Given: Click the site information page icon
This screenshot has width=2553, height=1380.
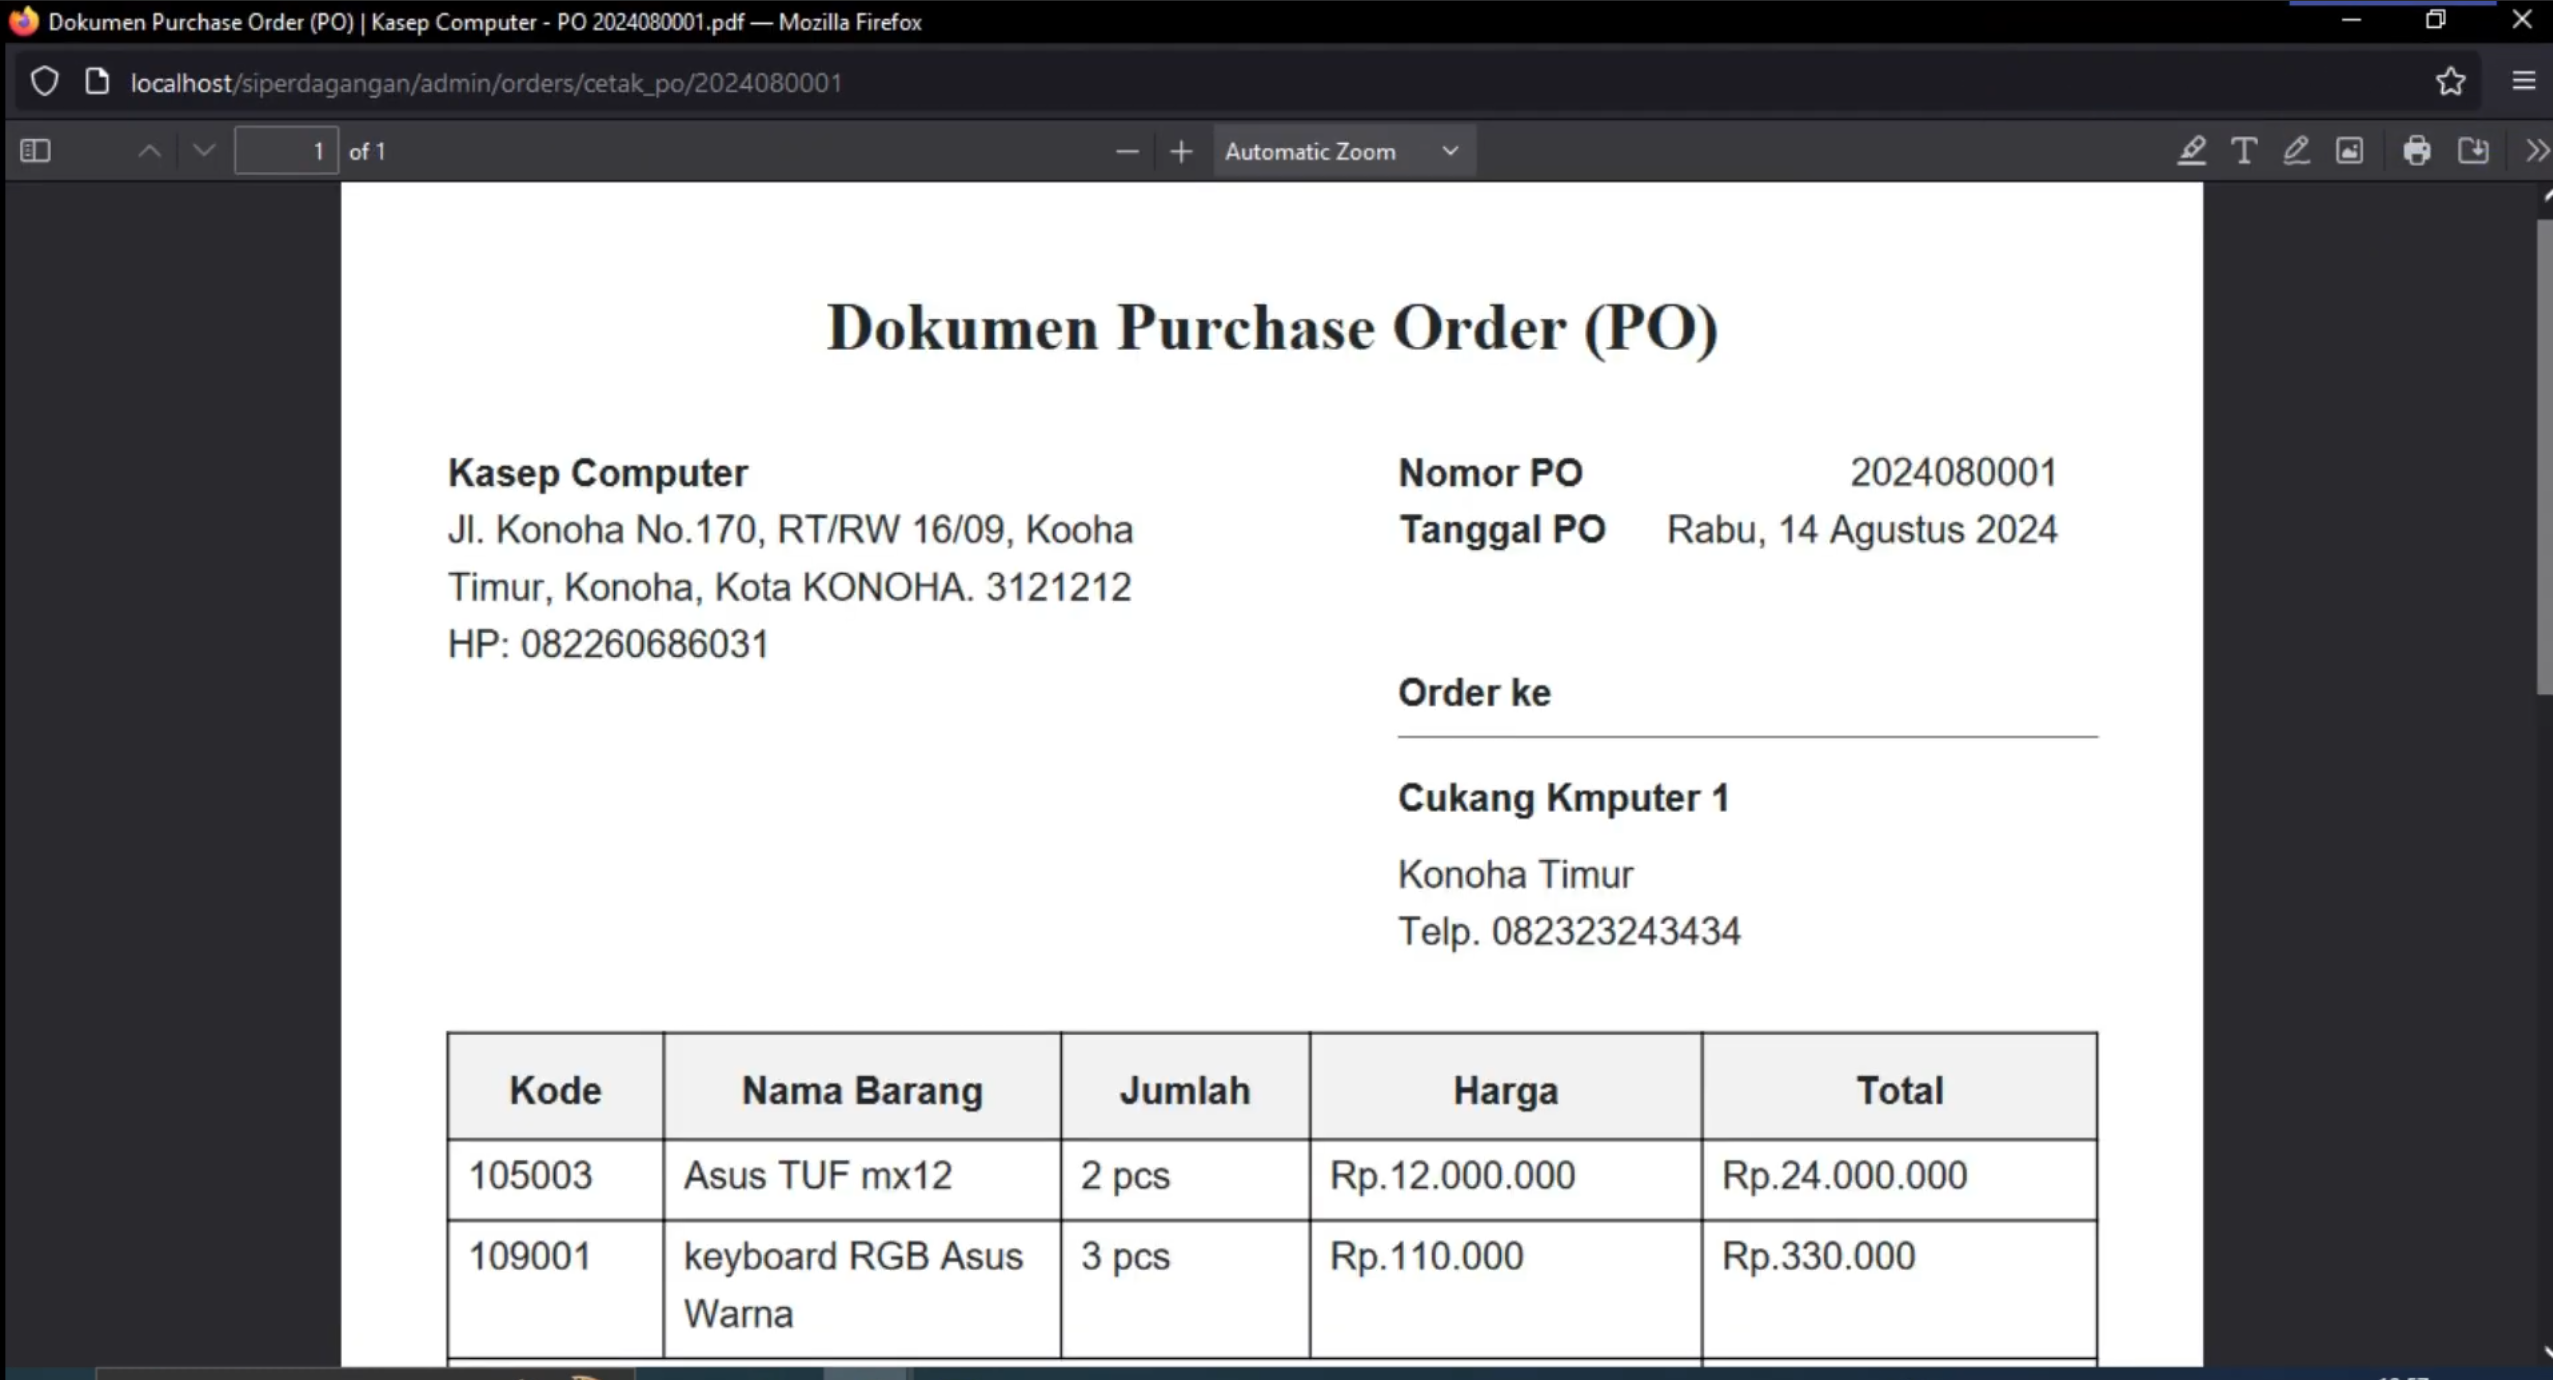Looking at the screenshot, I should point(96,82).
